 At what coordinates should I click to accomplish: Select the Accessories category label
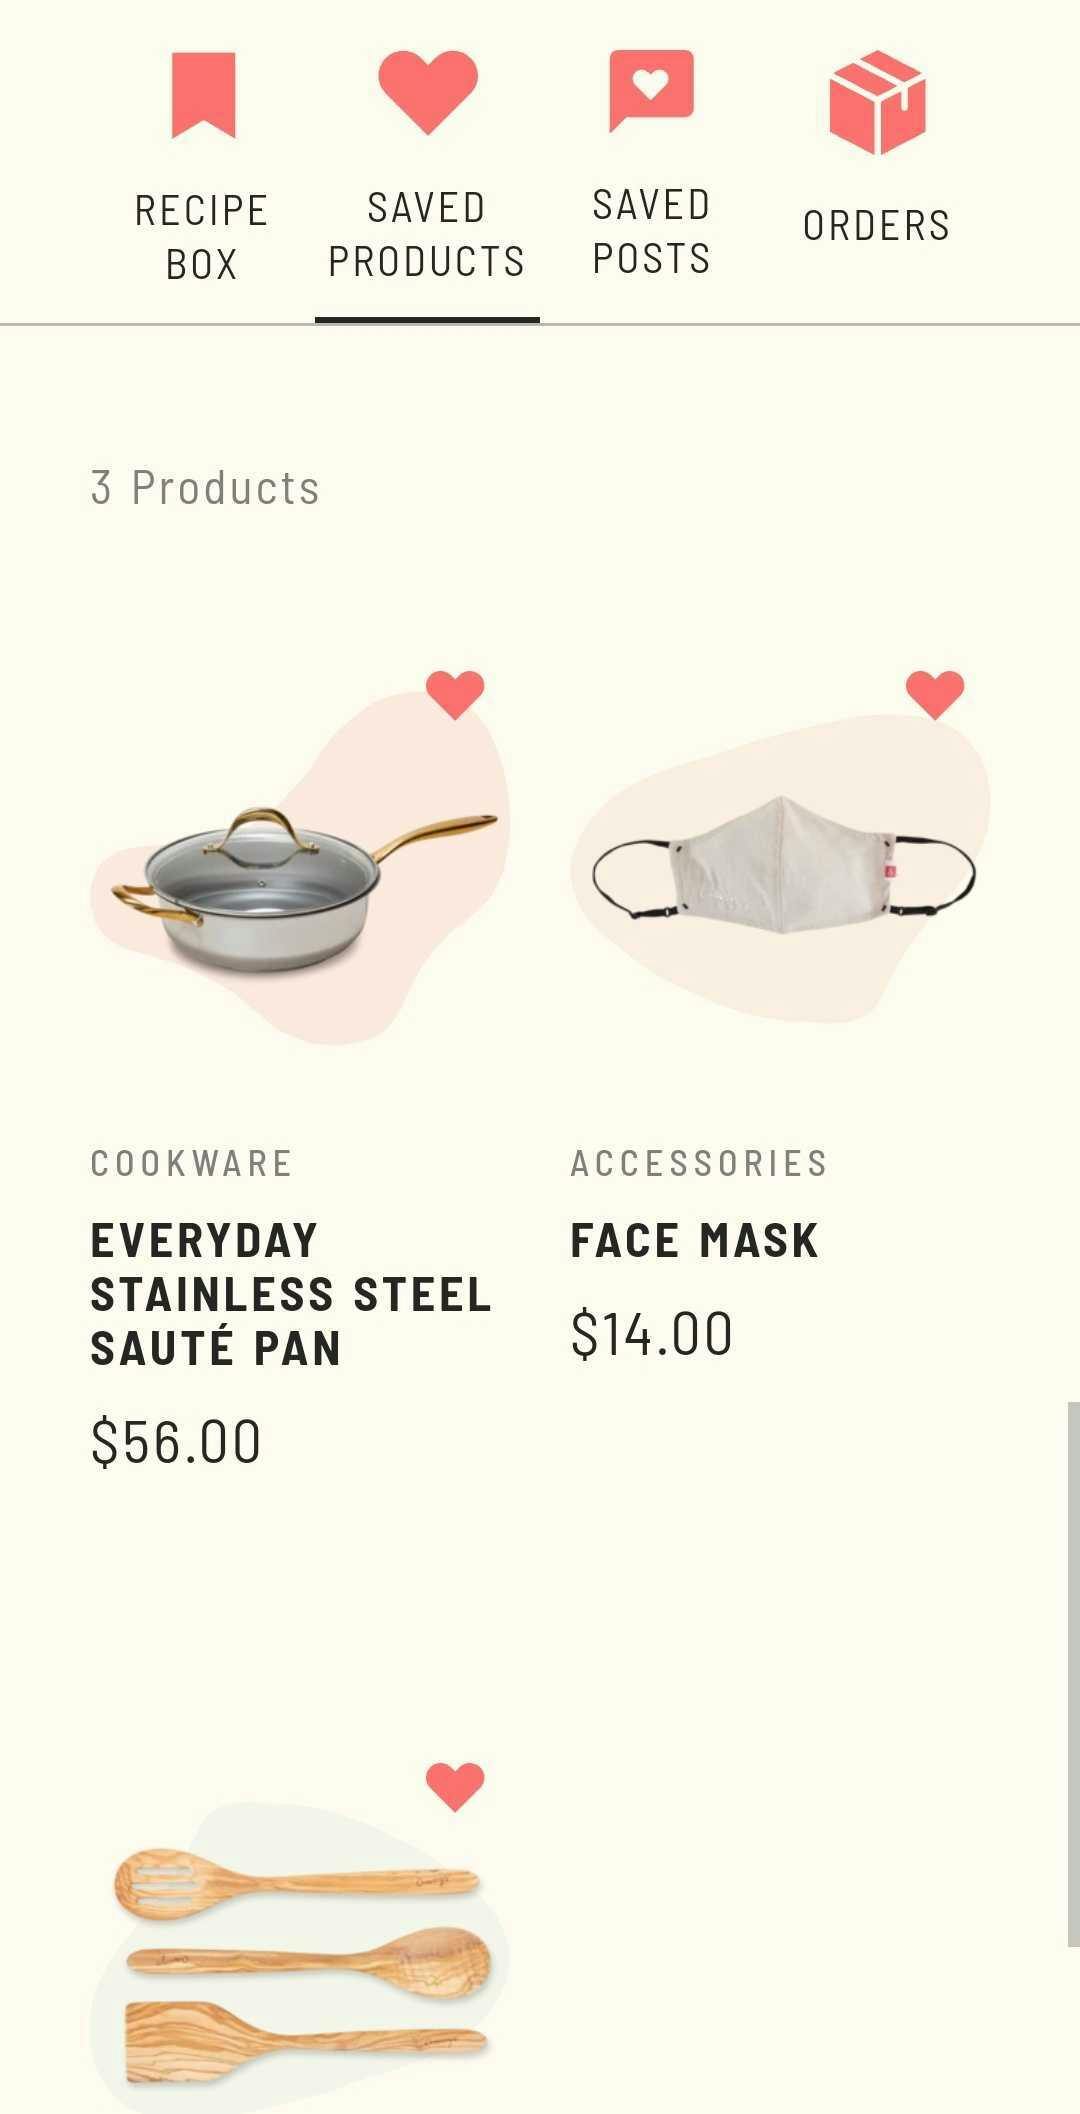coord(700,1163)
